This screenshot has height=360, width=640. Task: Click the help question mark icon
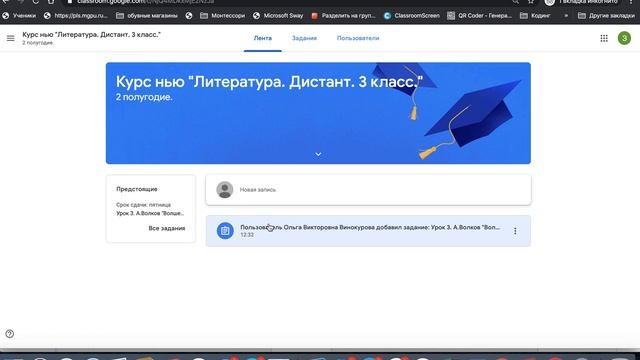click(9, 334)
